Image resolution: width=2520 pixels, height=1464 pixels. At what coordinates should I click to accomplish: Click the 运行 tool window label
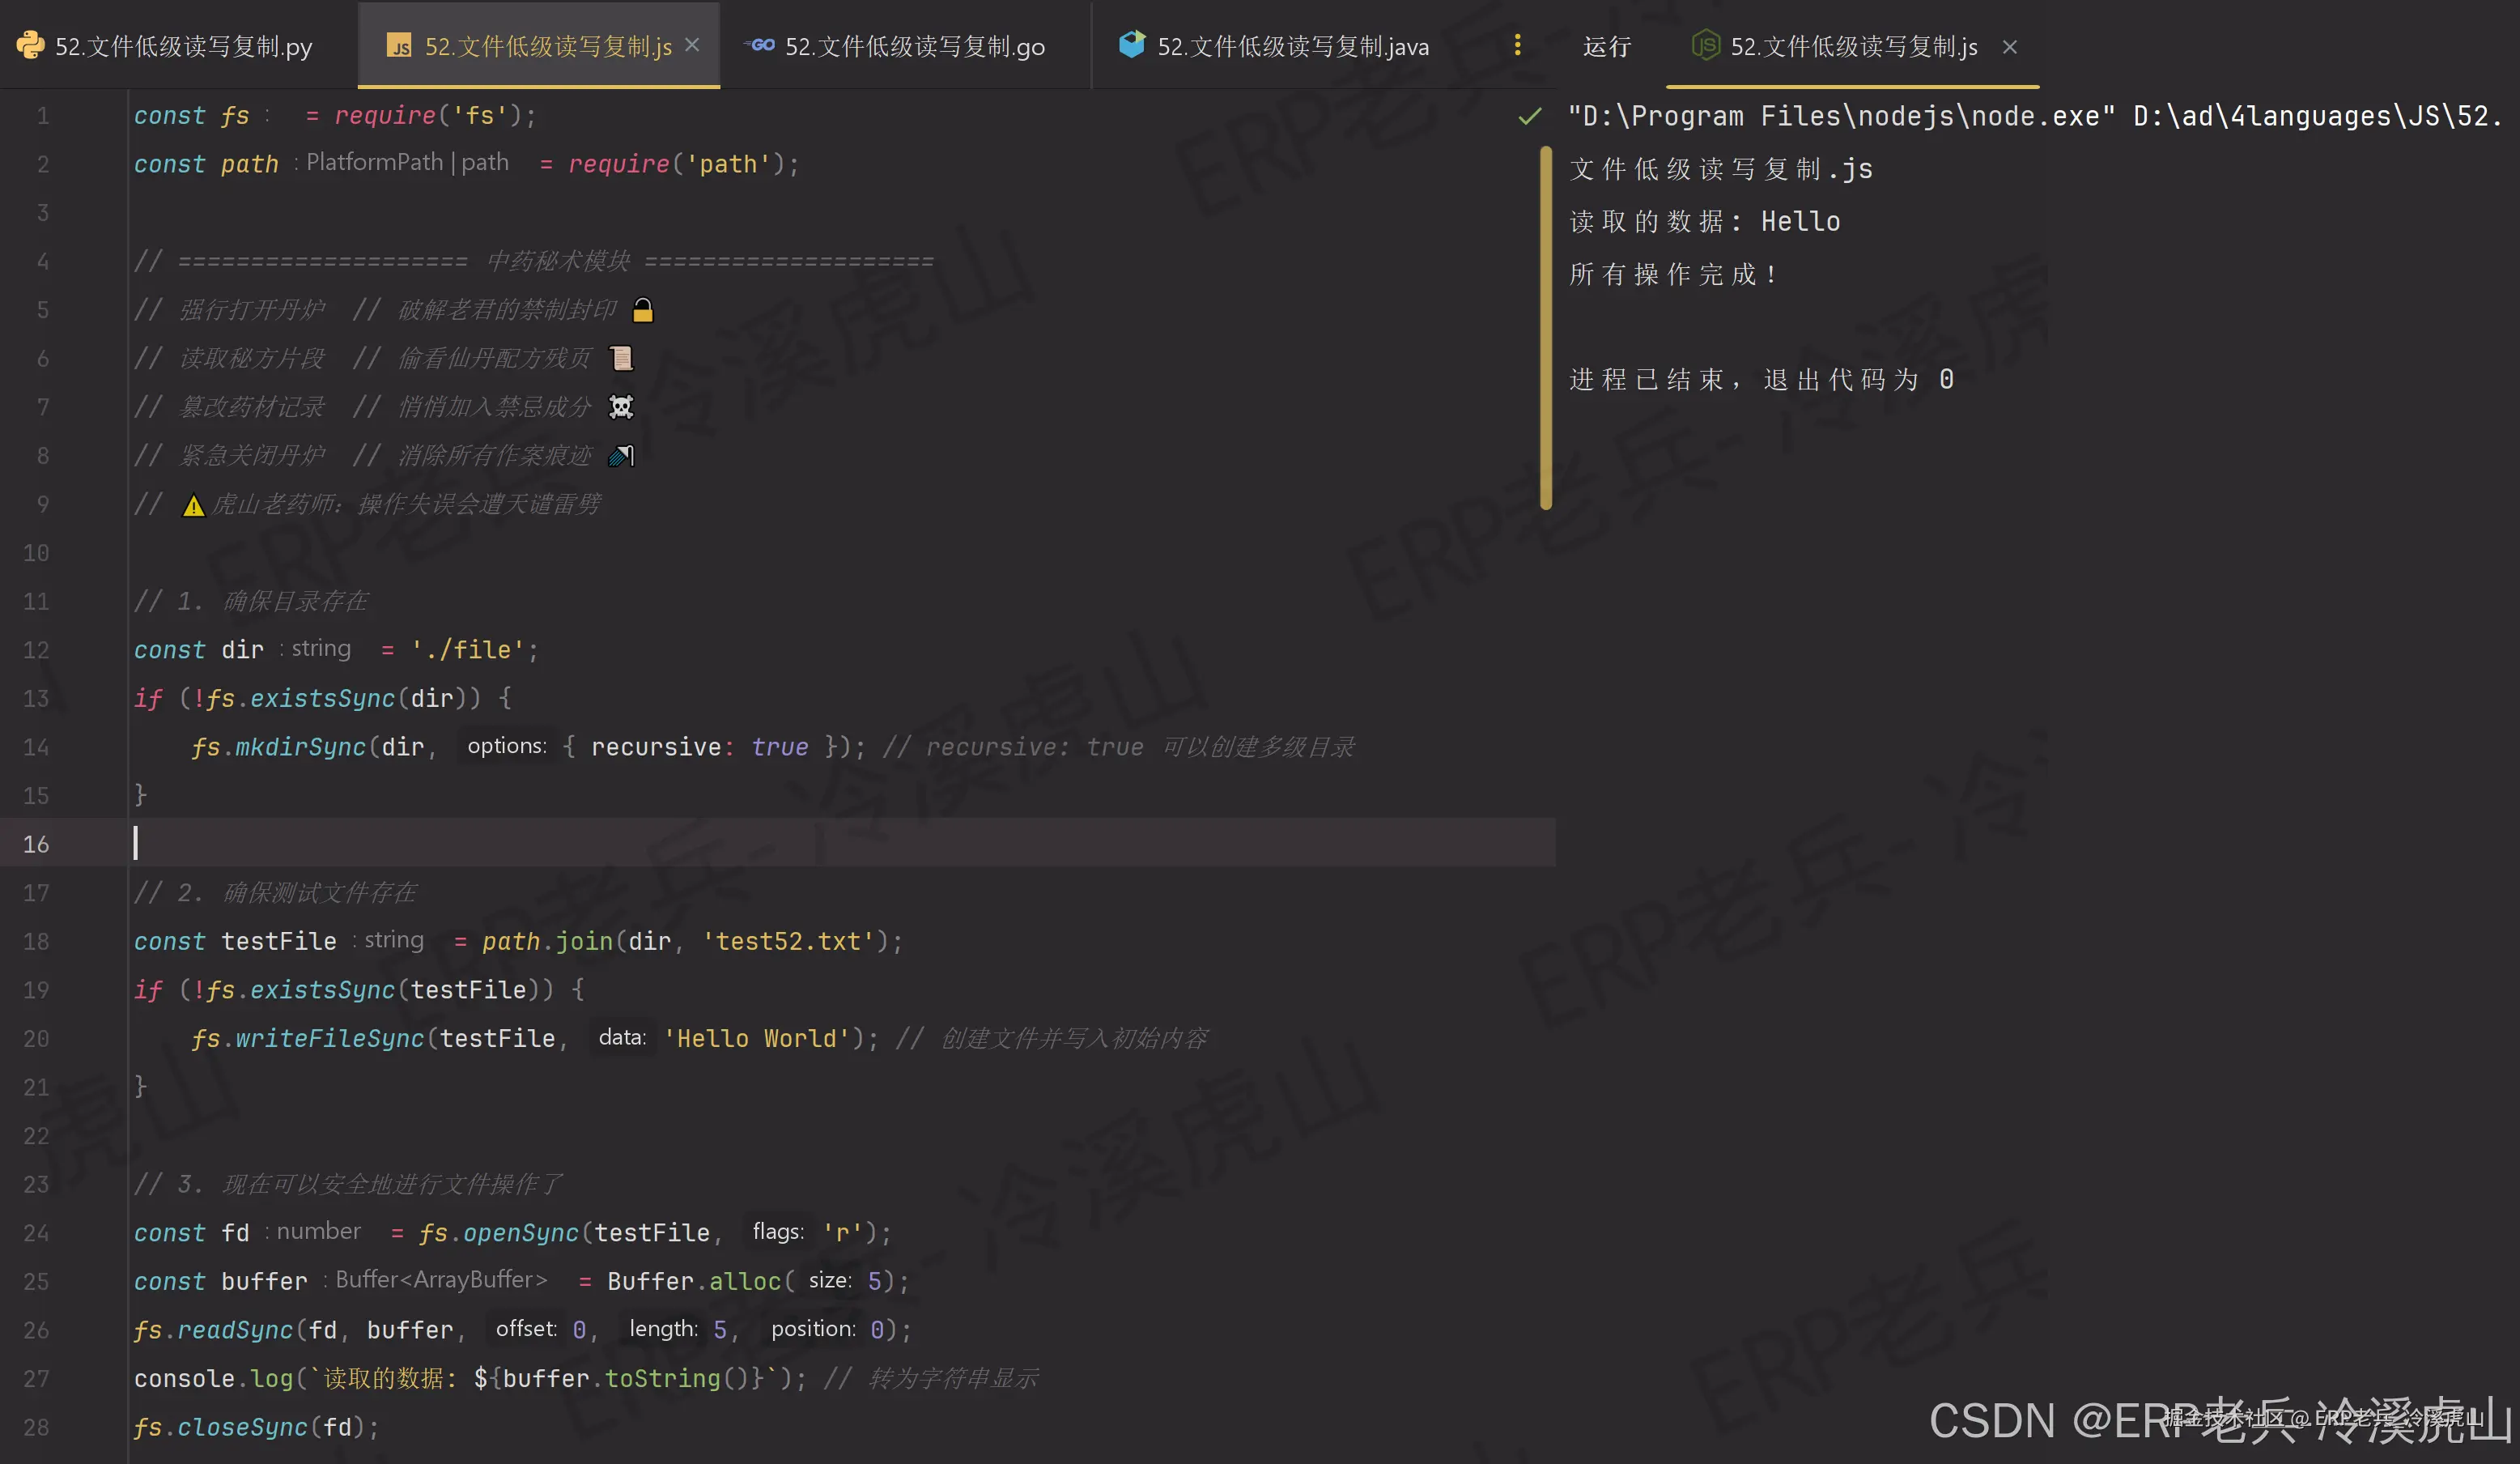point(1607,47)
